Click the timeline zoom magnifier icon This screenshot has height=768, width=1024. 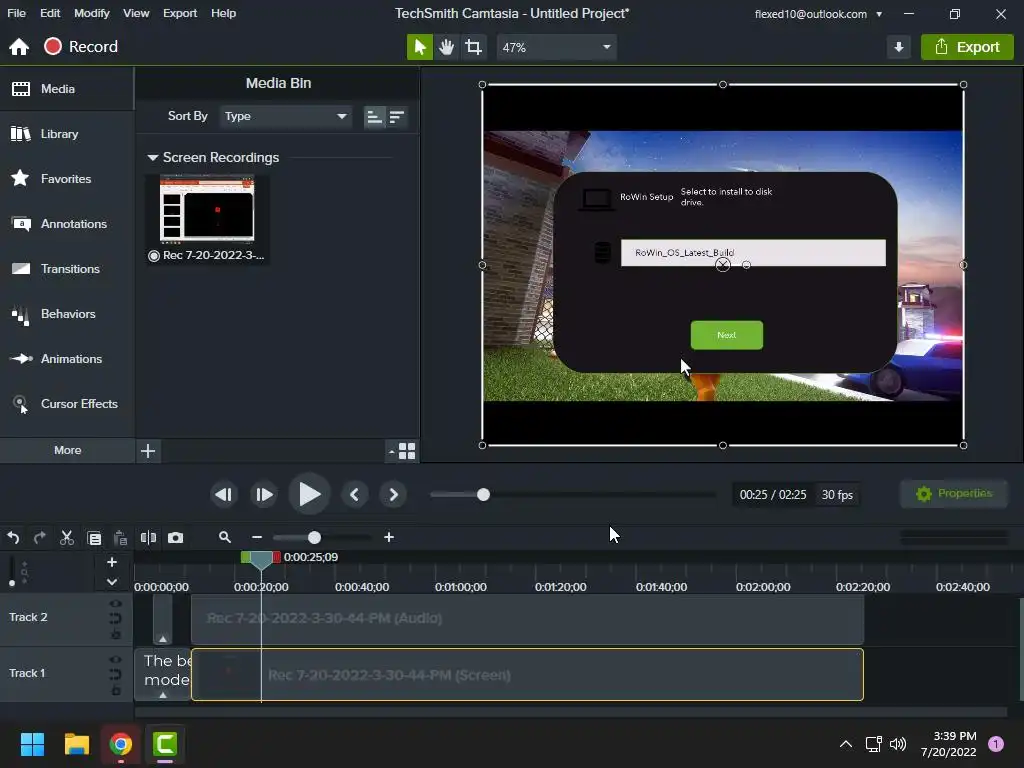tap(225, 537)
